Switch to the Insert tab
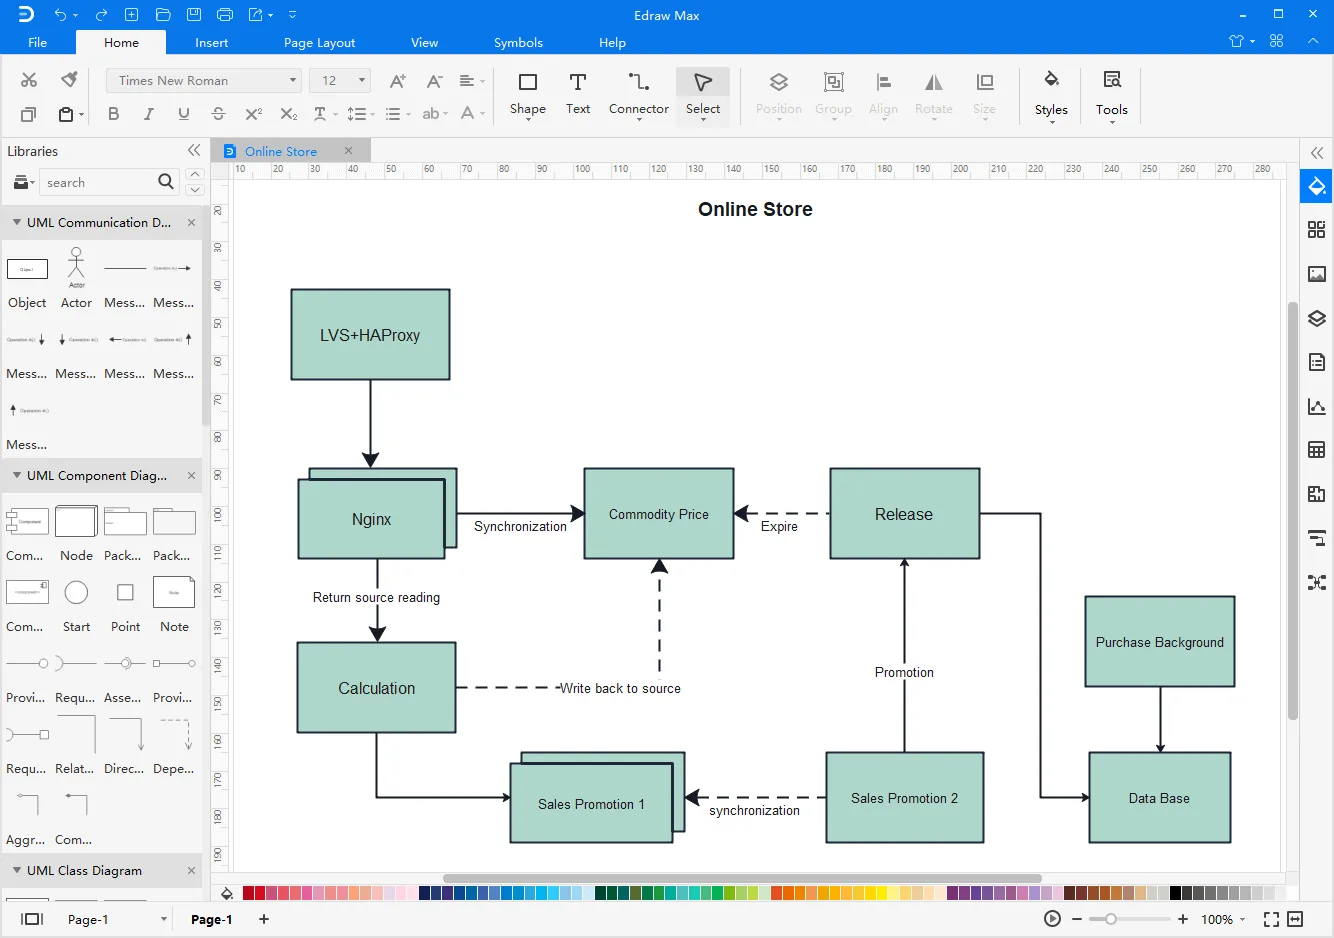 (x=212, y=42)
